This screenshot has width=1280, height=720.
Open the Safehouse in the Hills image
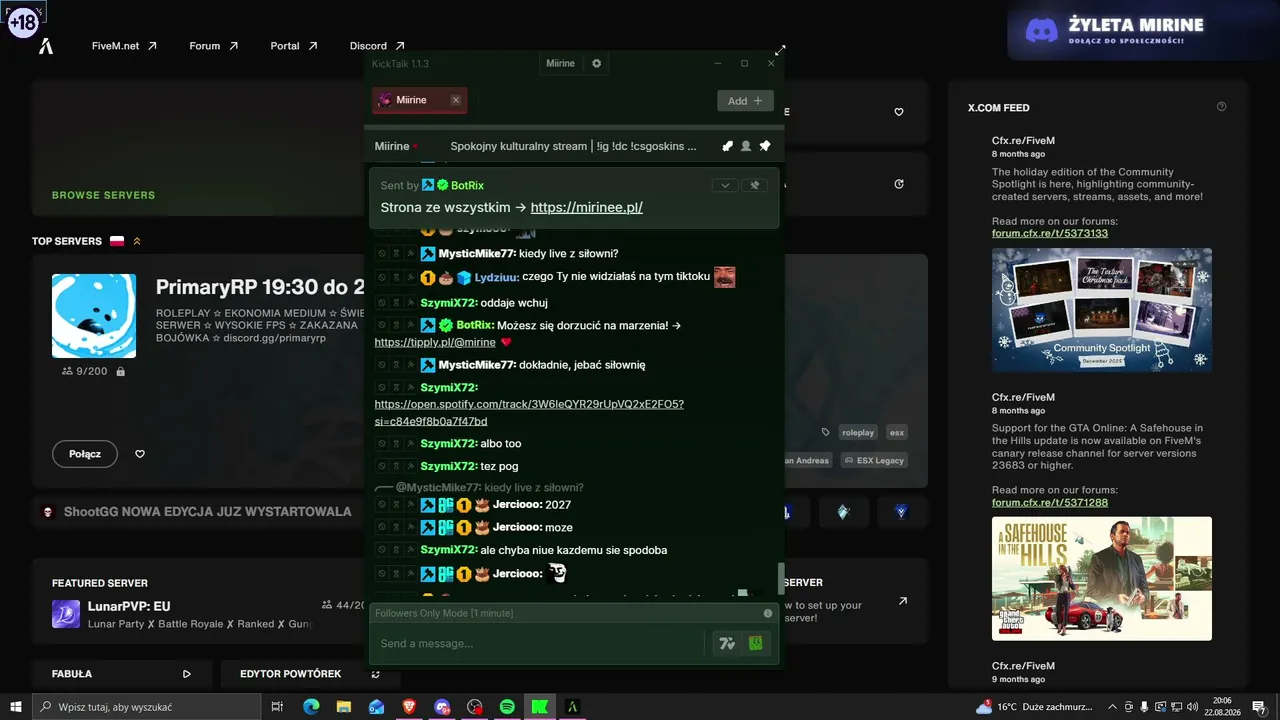click(x=1102, y=578)
